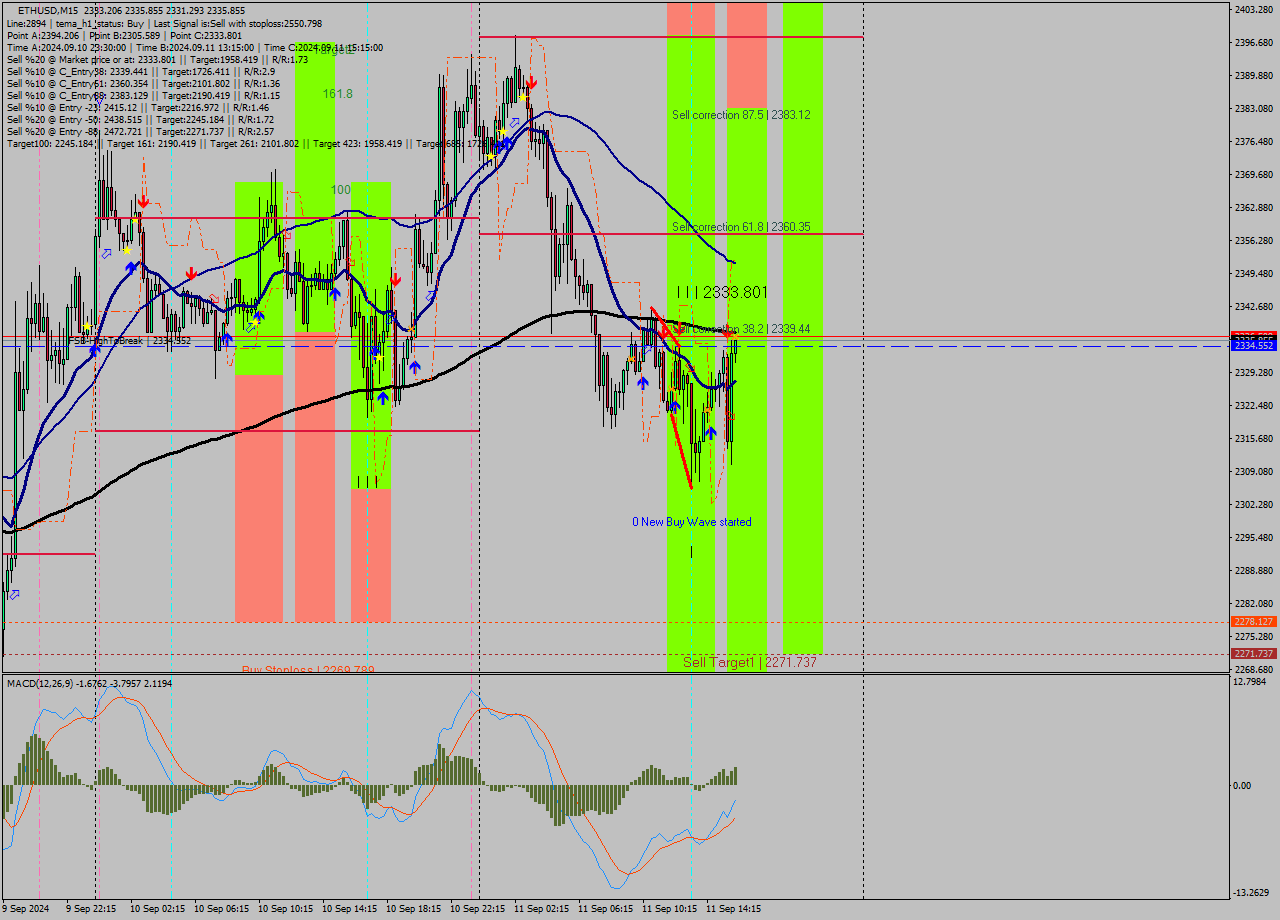
Task: Click the blue 2334.552 price tag on axis
Action: click(1253, 345)
